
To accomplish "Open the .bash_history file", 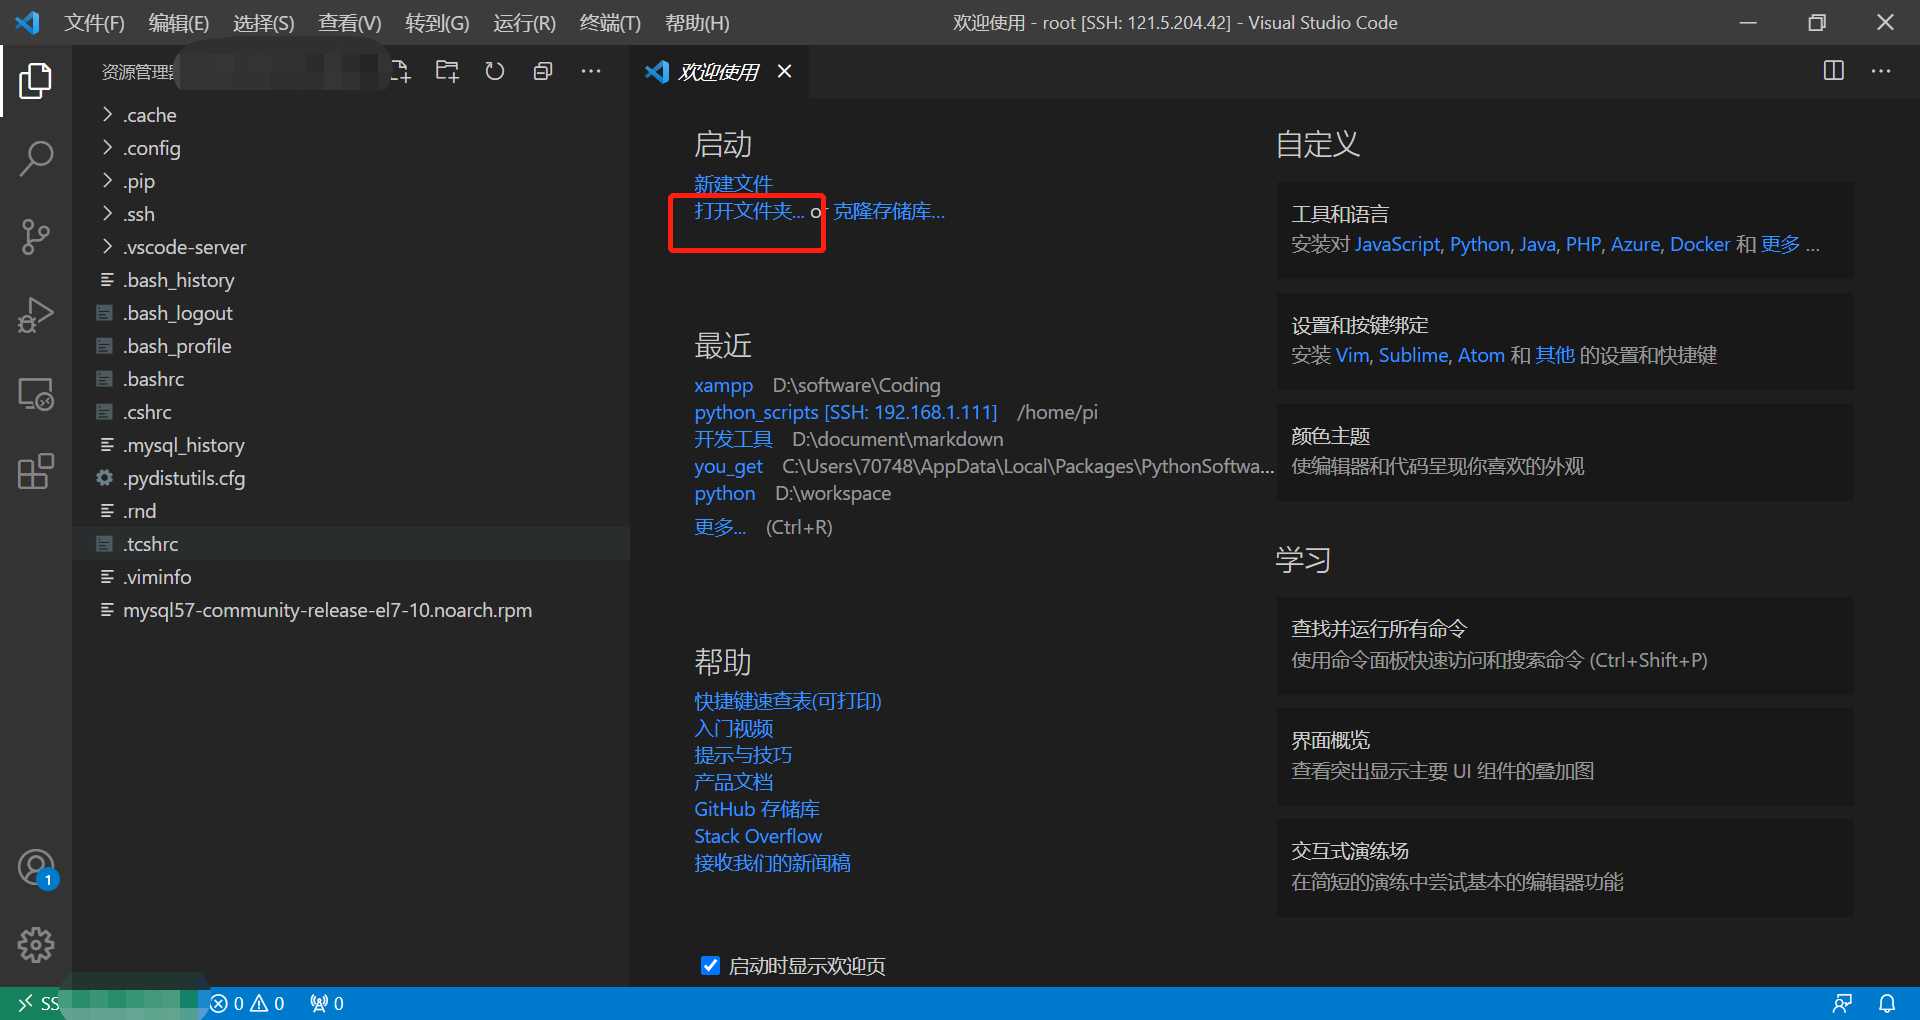I will [350, 280].
